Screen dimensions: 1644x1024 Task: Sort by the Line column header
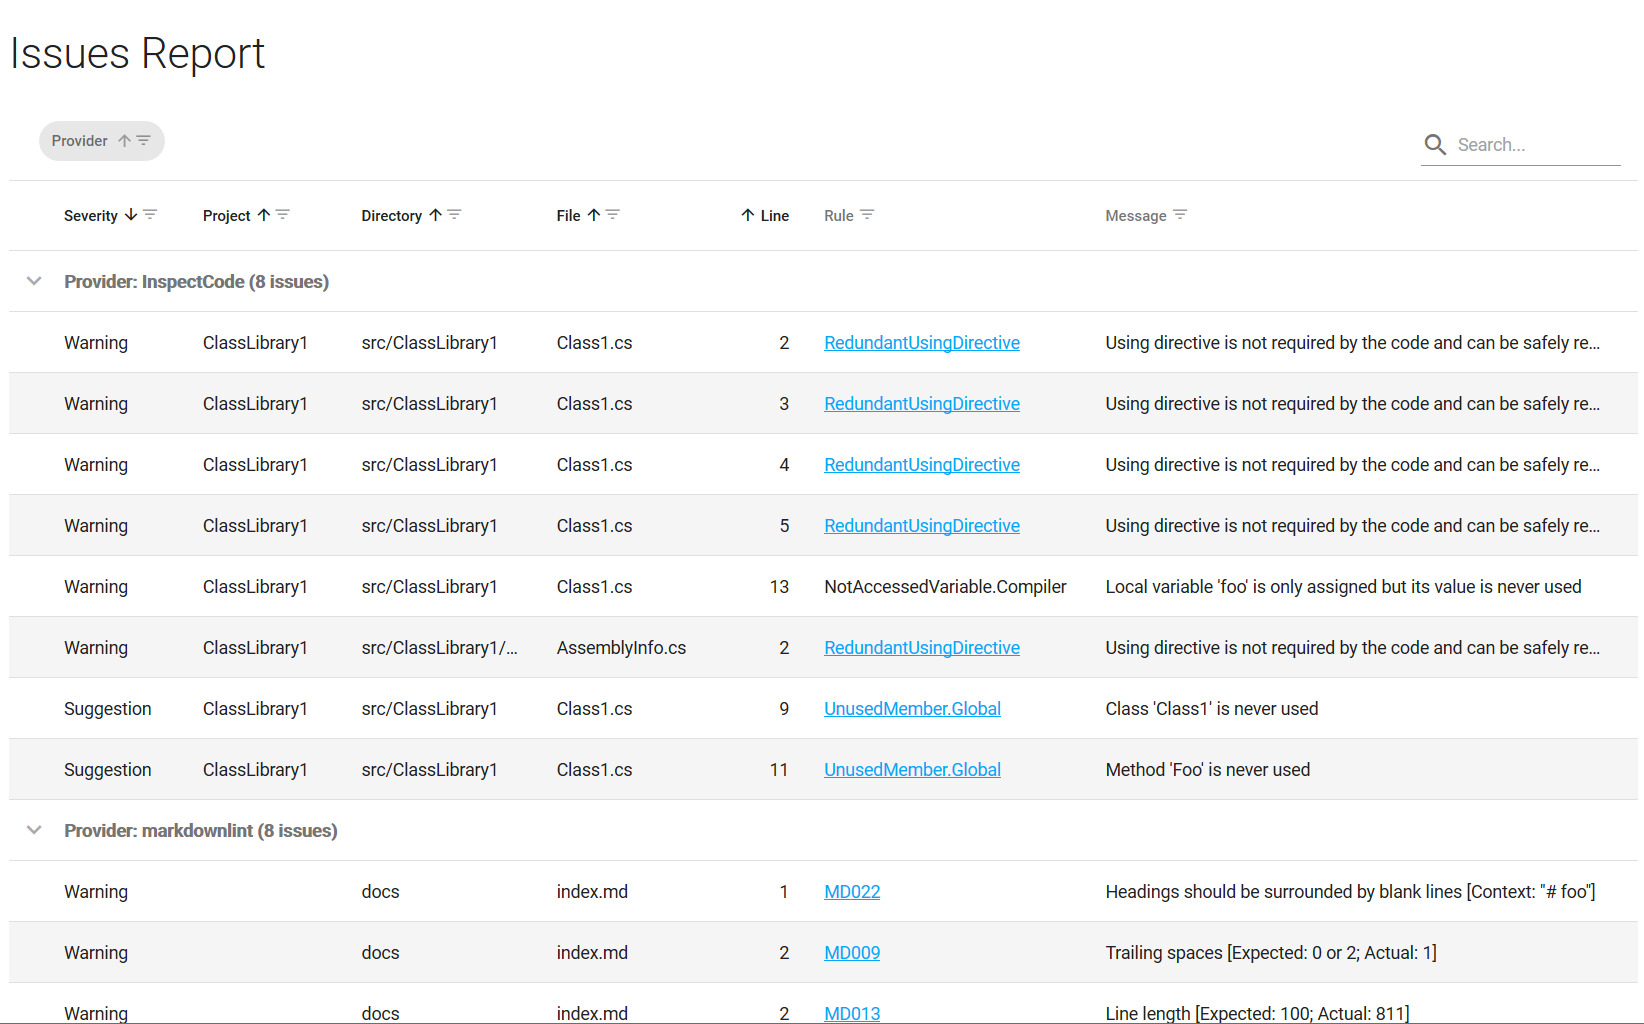pos(775,216)
